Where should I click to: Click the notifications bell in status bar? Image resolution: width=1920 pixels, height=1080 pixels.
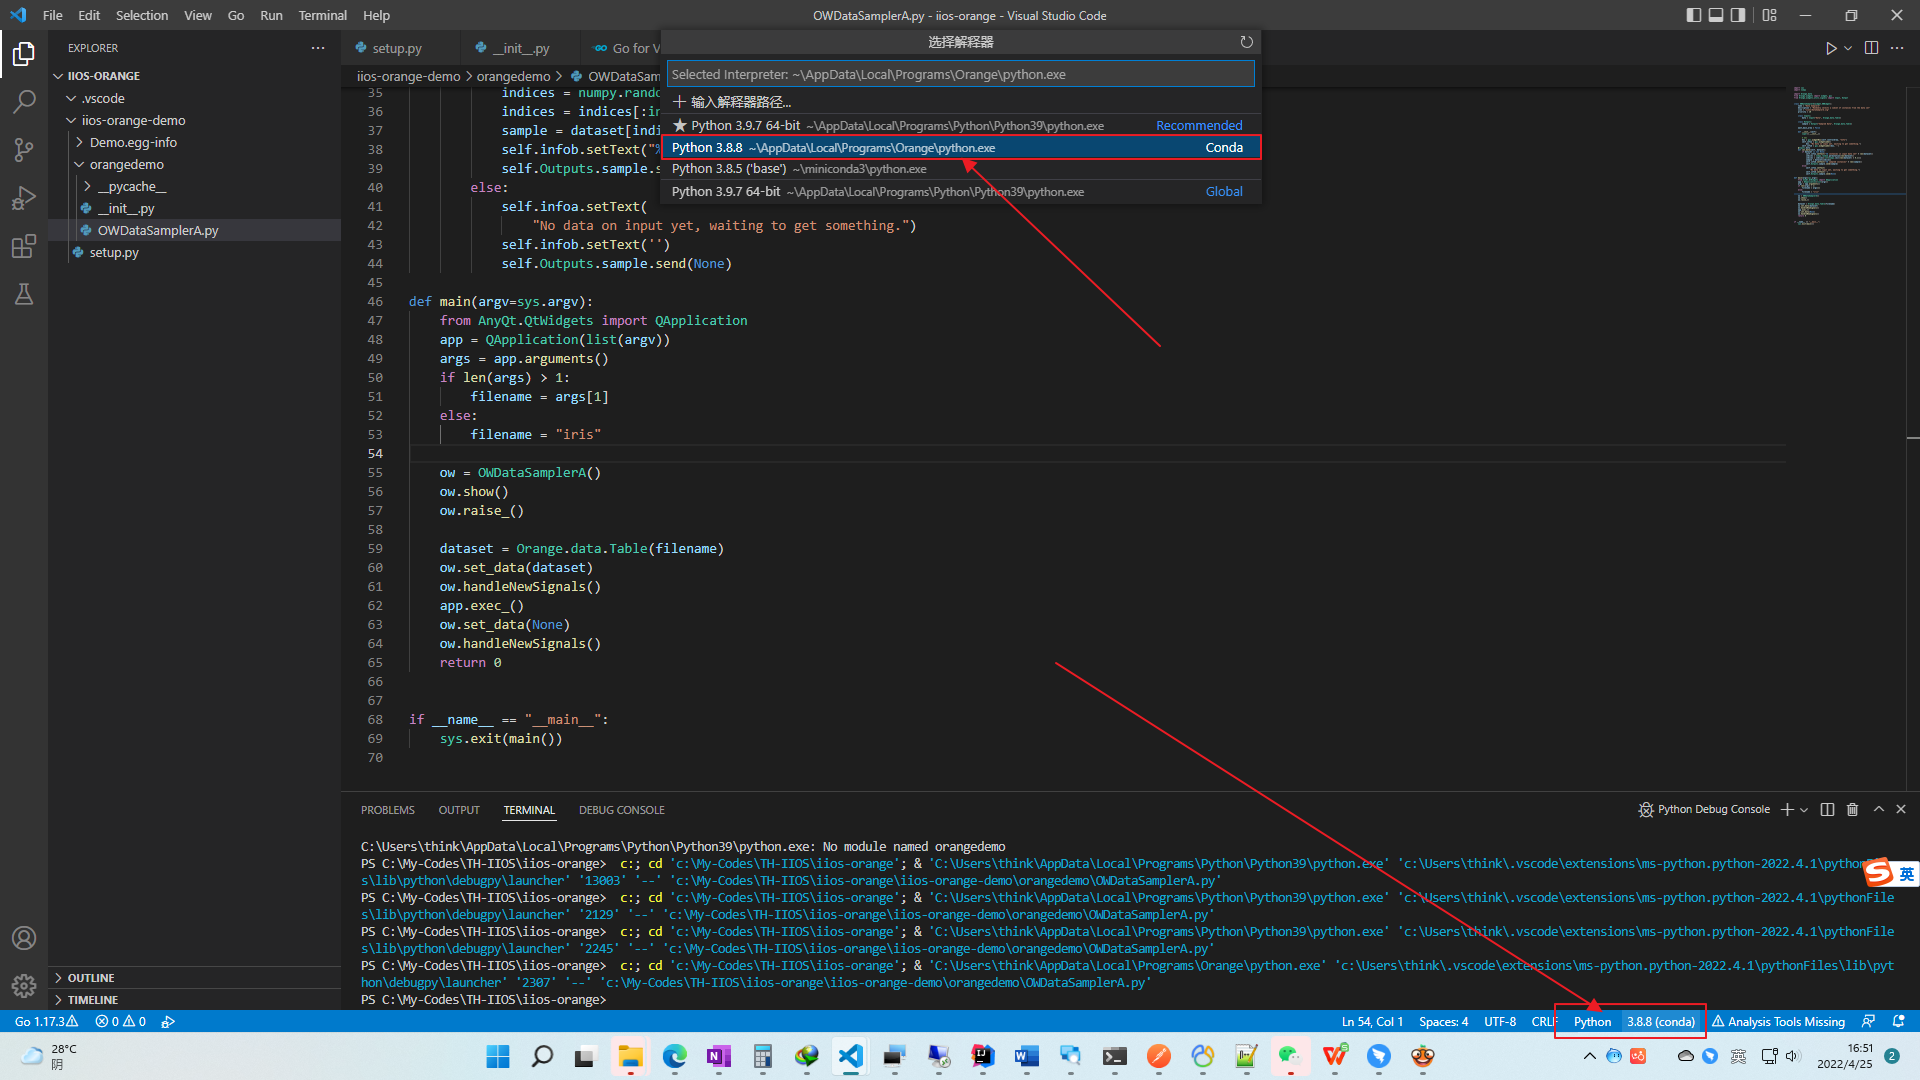(1898, 1021)
